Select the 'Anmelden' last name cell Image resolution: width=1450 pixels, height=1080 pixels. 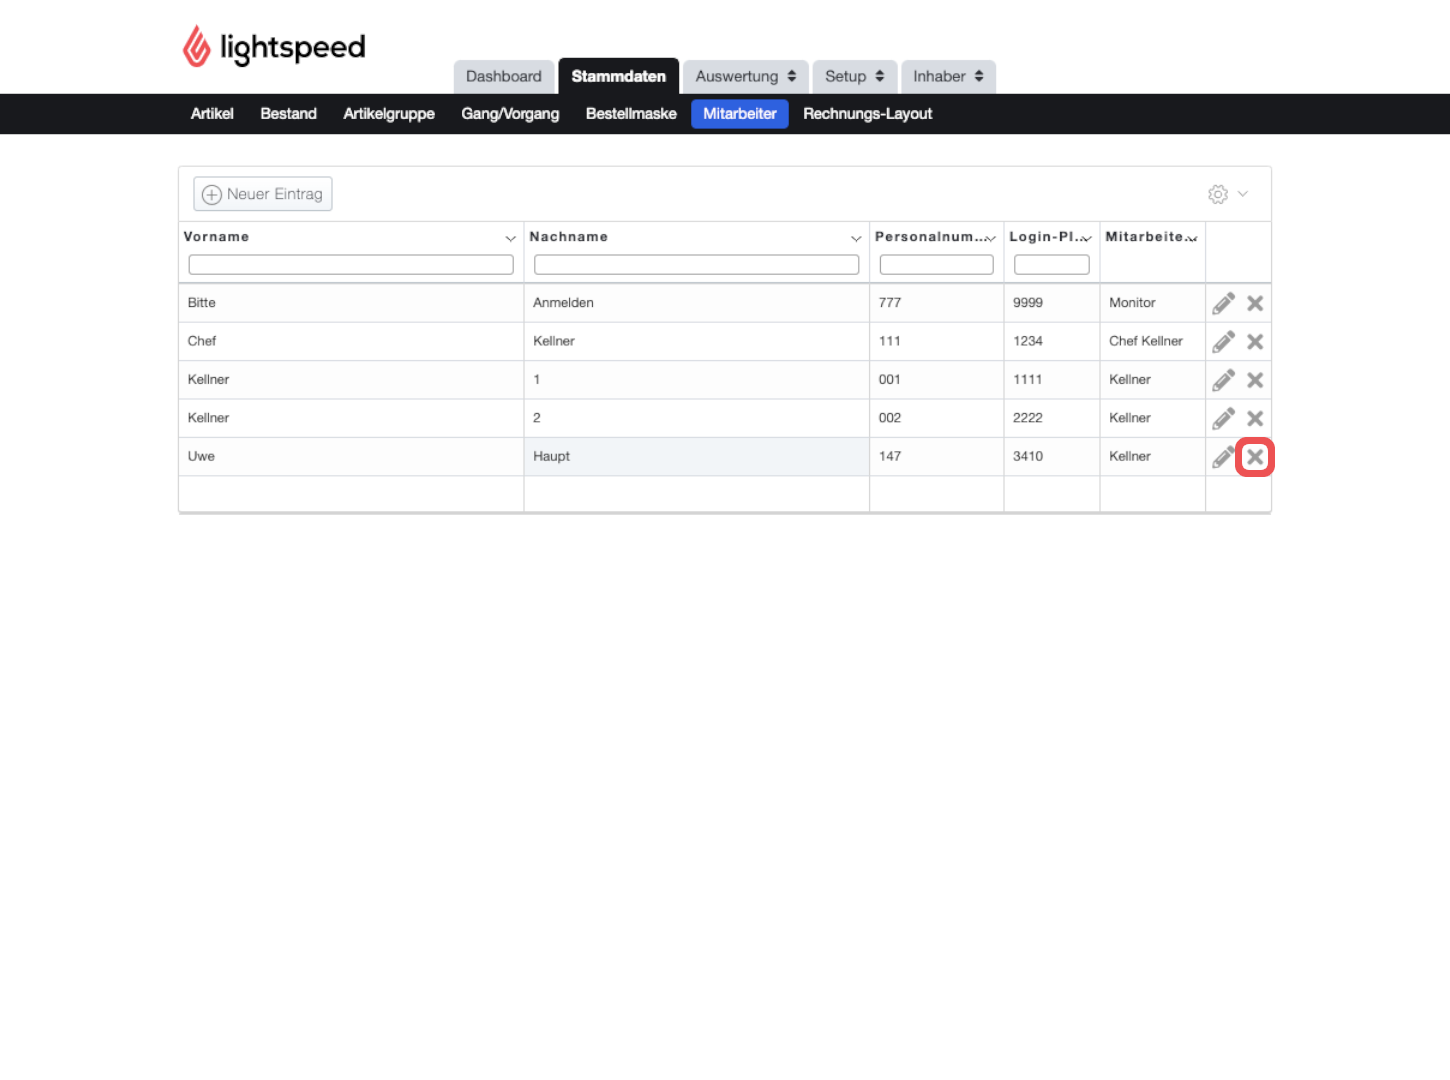tap(697, 303)
